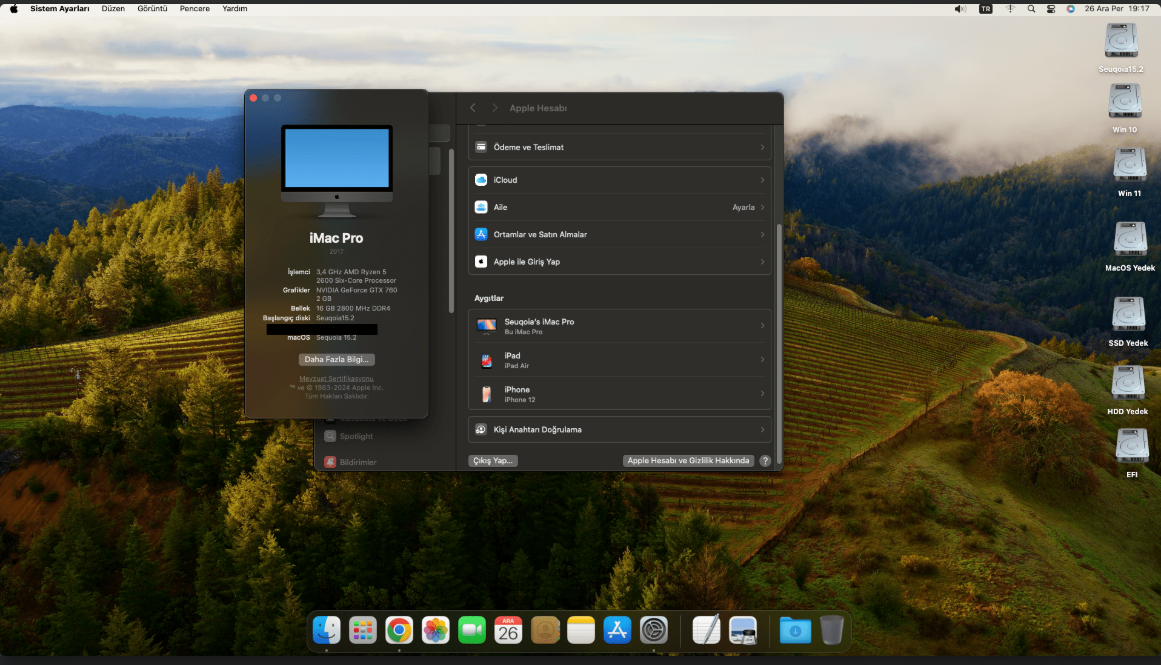Open FaceTime from the dock
Viewport: 1161px width, 665px height.
click(x=472, y=630)
